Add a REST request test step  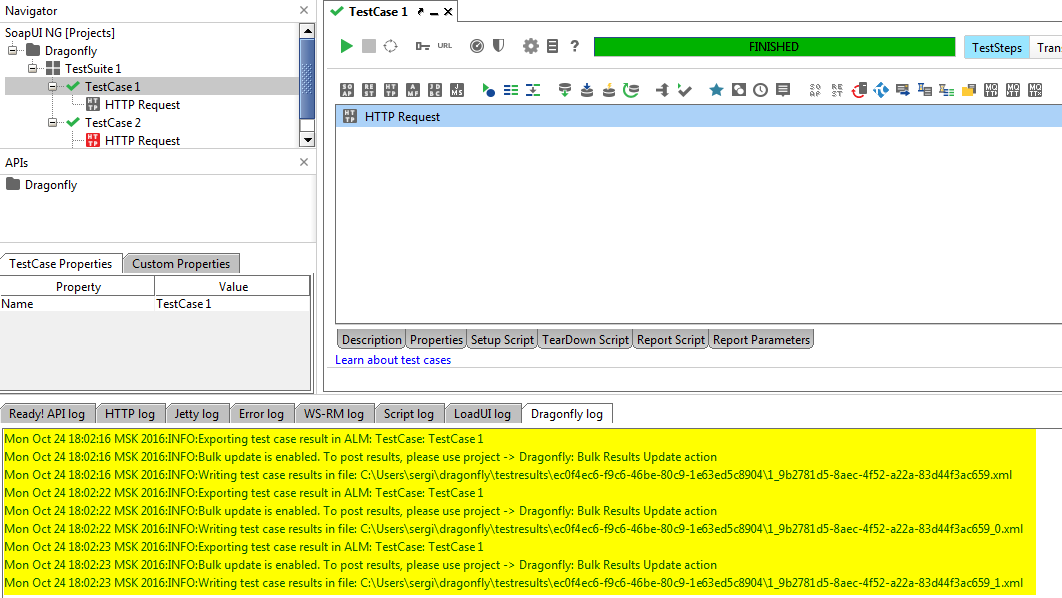point(369,90)
